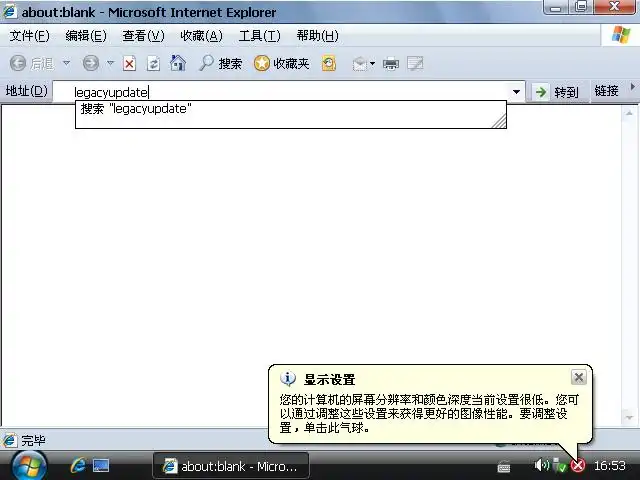Go to the Home page icon
The image size is (640, 480).
[x=178, y=63]
